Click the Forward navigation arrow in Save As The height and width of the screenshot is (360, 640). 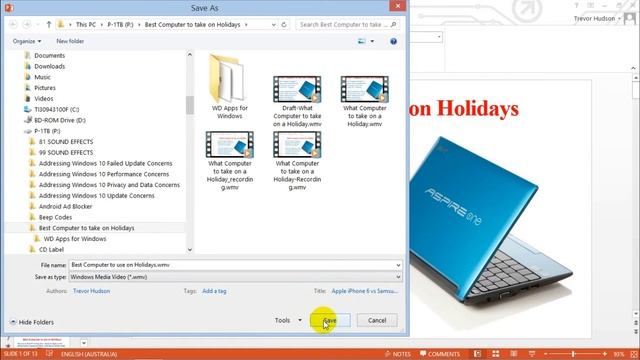pos(27,24)
